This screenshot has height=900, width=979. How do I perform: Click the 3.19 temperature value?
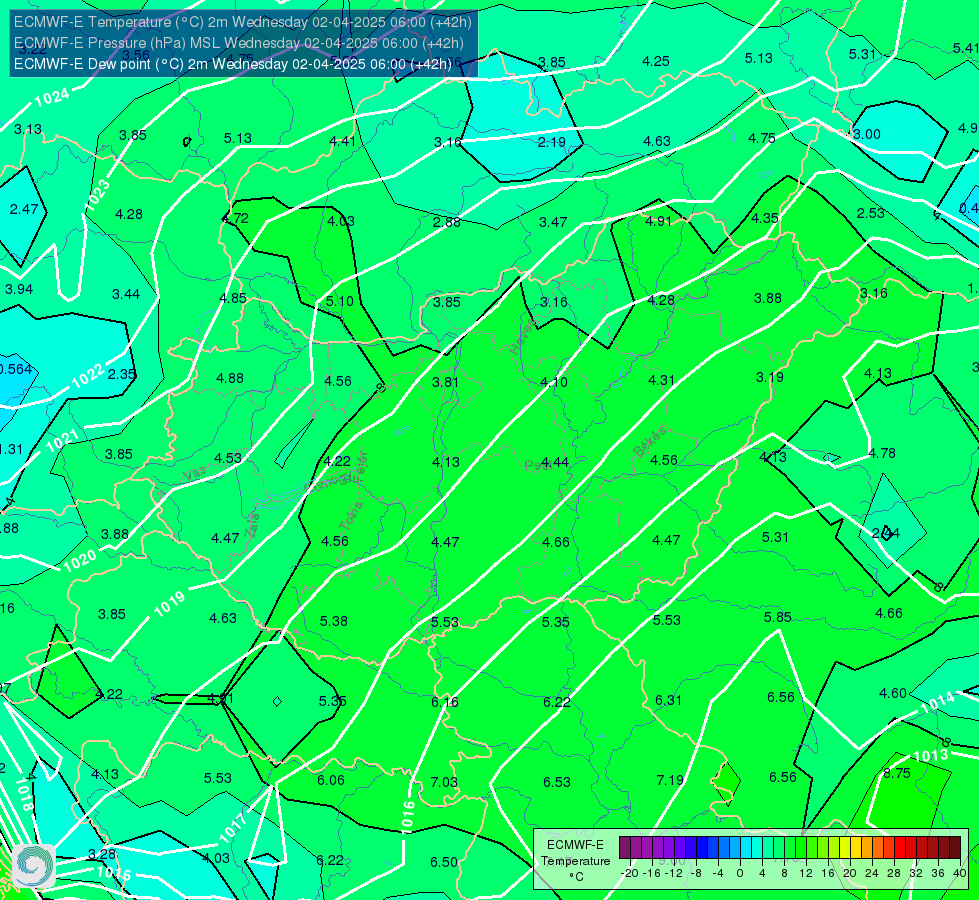(x=769, y=377)
